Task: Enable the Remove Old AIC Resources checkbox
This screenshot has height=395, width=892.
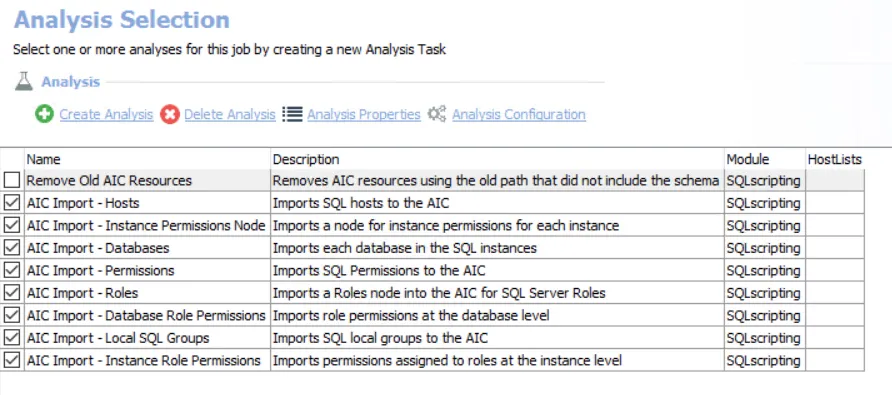Action: pos(12,181)
